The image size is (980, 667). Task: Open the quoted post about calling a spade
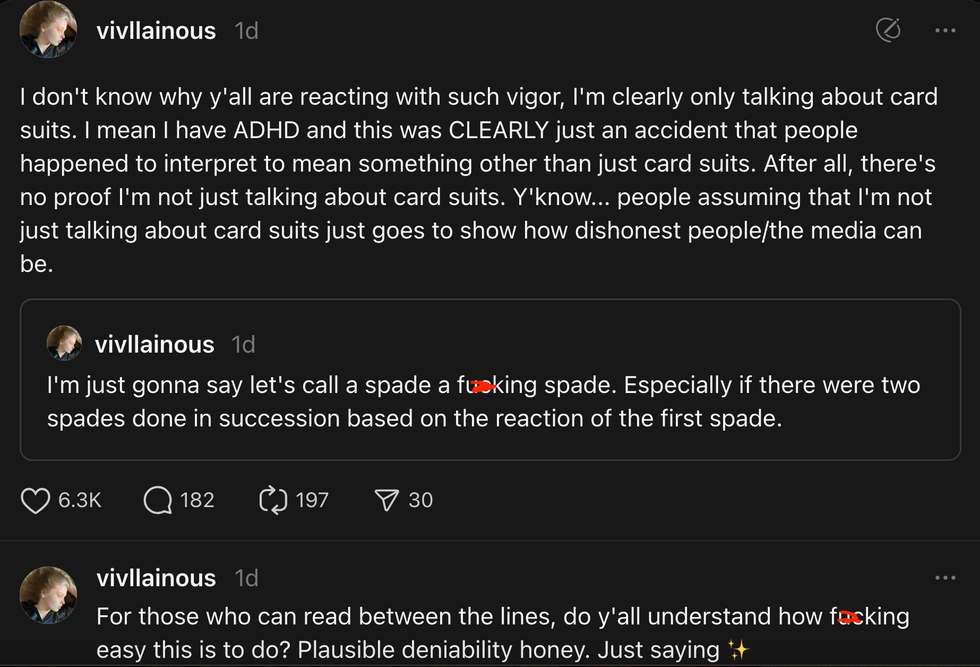tap(490, 402)
